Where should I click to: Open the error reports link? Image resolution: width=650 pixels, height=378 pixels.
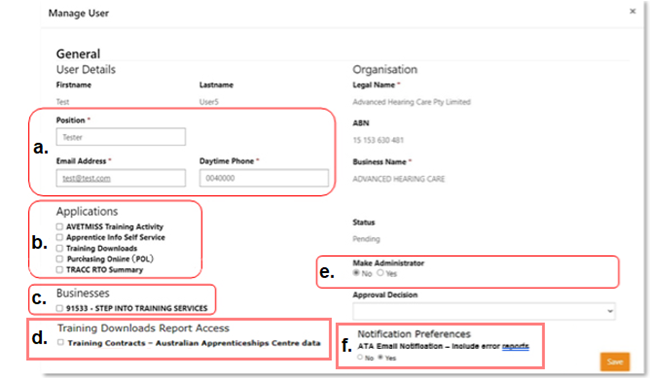[515, 346]
